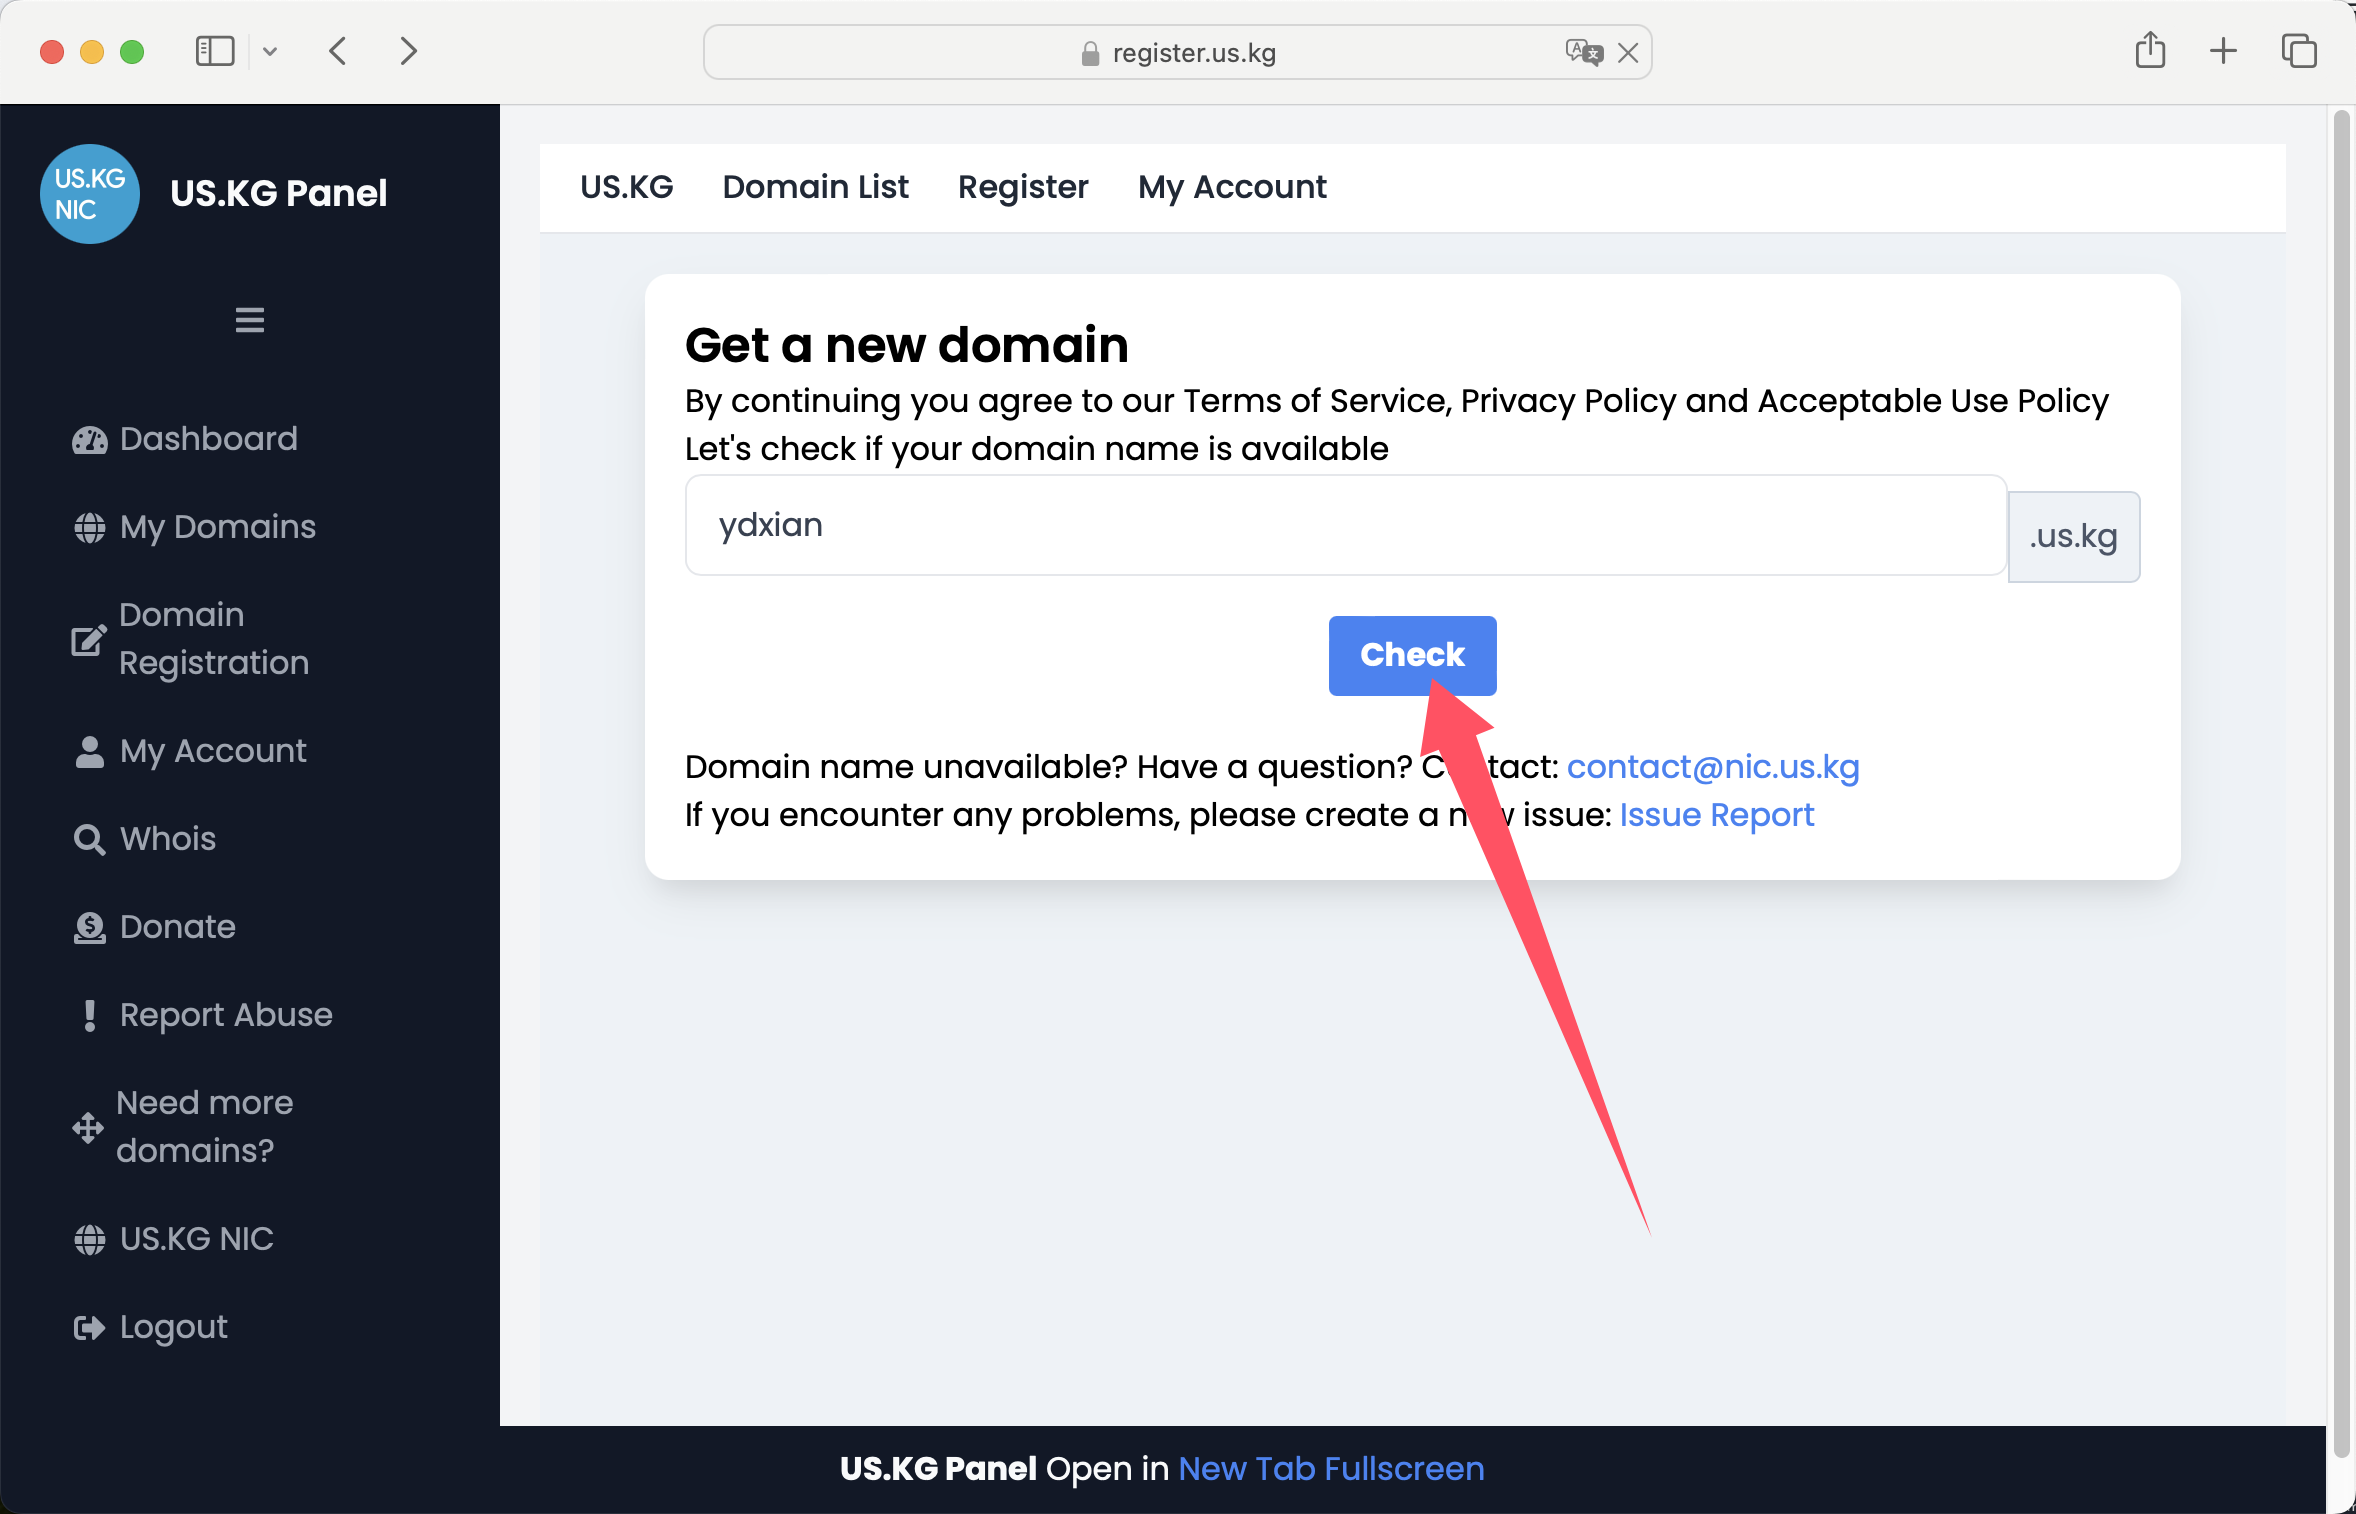Switch to Domain List tab

click(x=816, y=187)
